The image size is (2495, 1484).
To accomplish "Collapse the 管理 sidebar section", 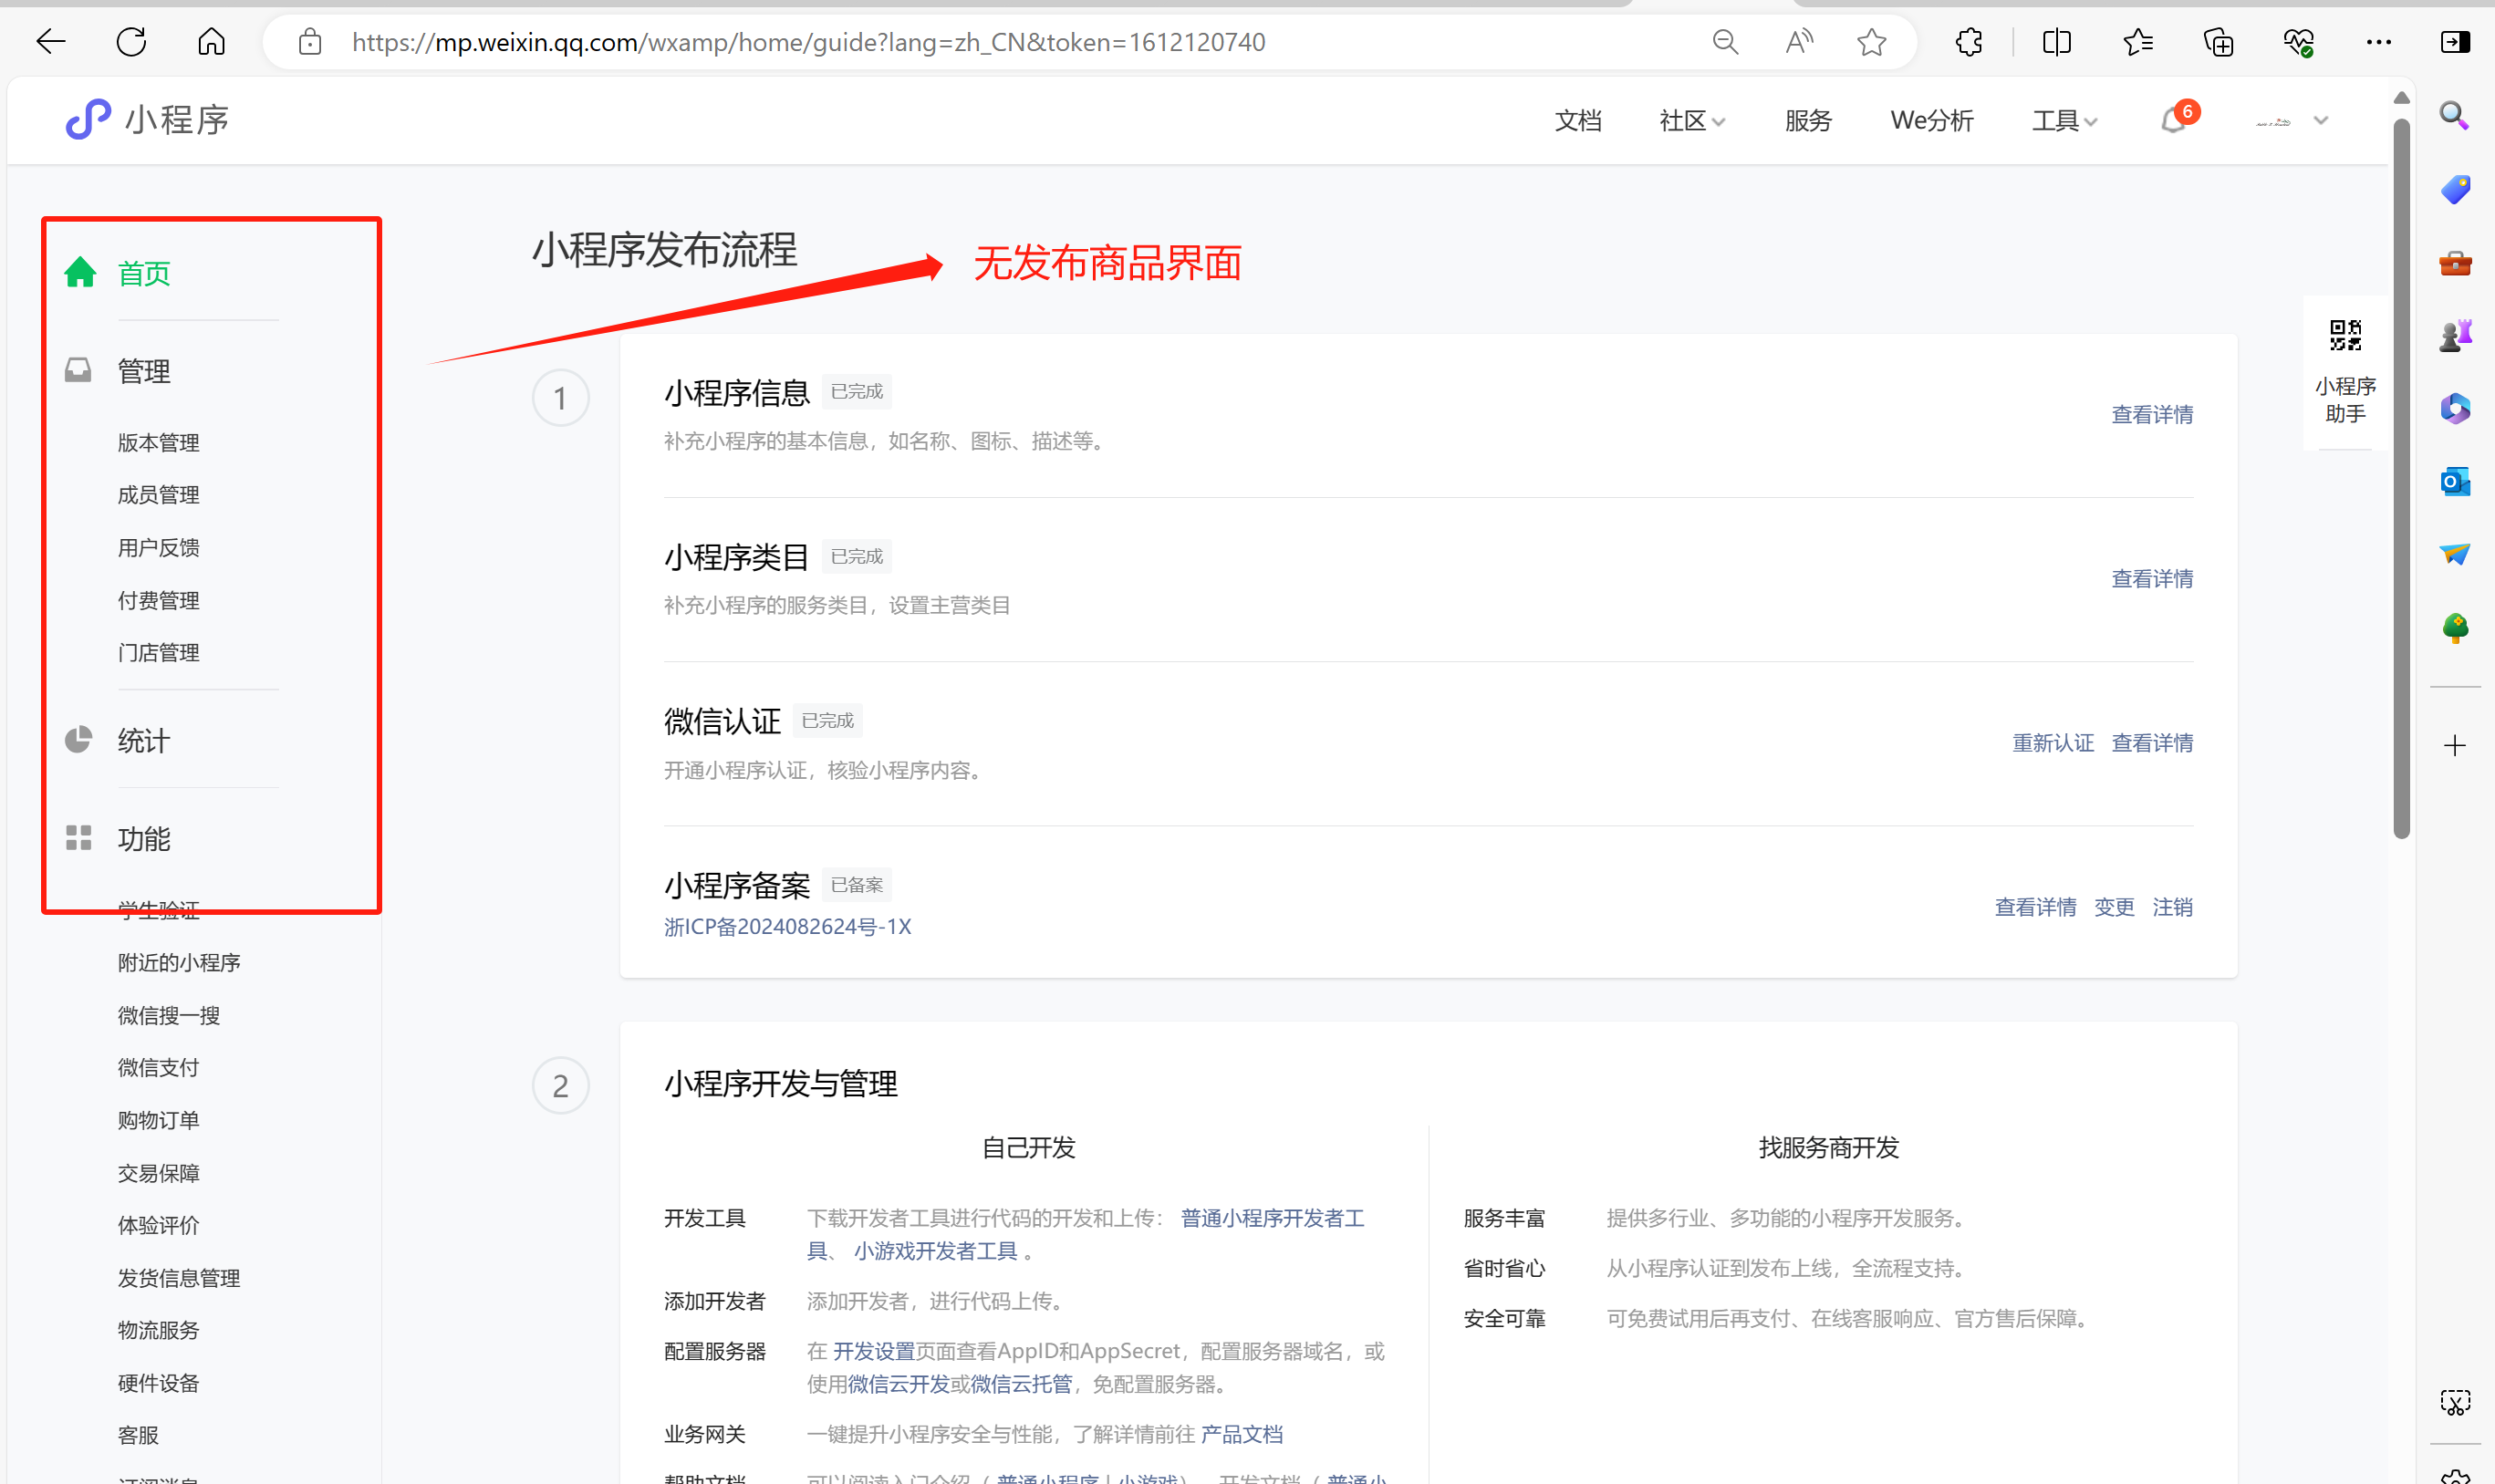I will (144, 371).
